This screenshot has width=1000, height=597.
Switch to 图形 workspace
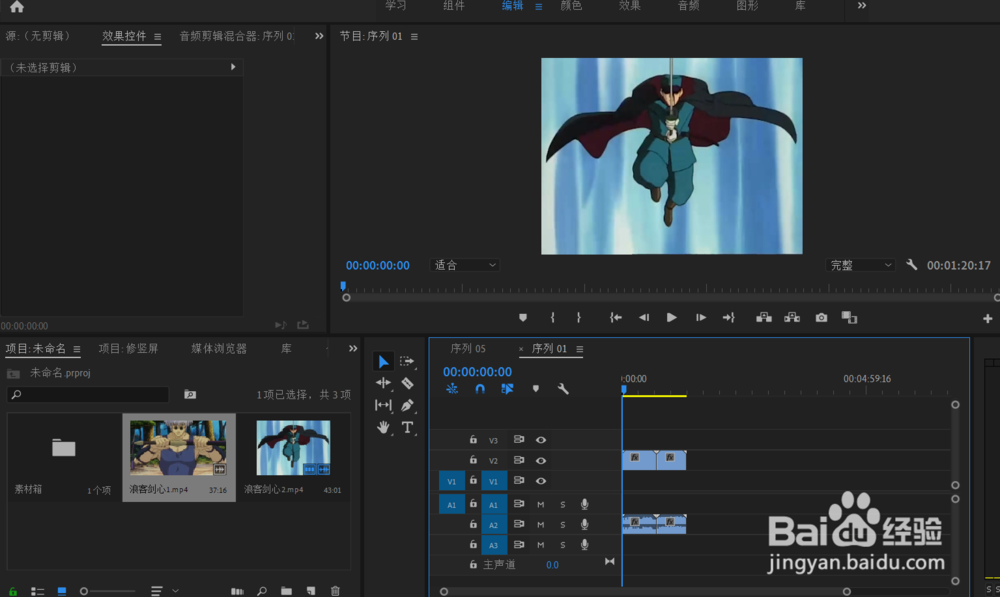point(747,6)
